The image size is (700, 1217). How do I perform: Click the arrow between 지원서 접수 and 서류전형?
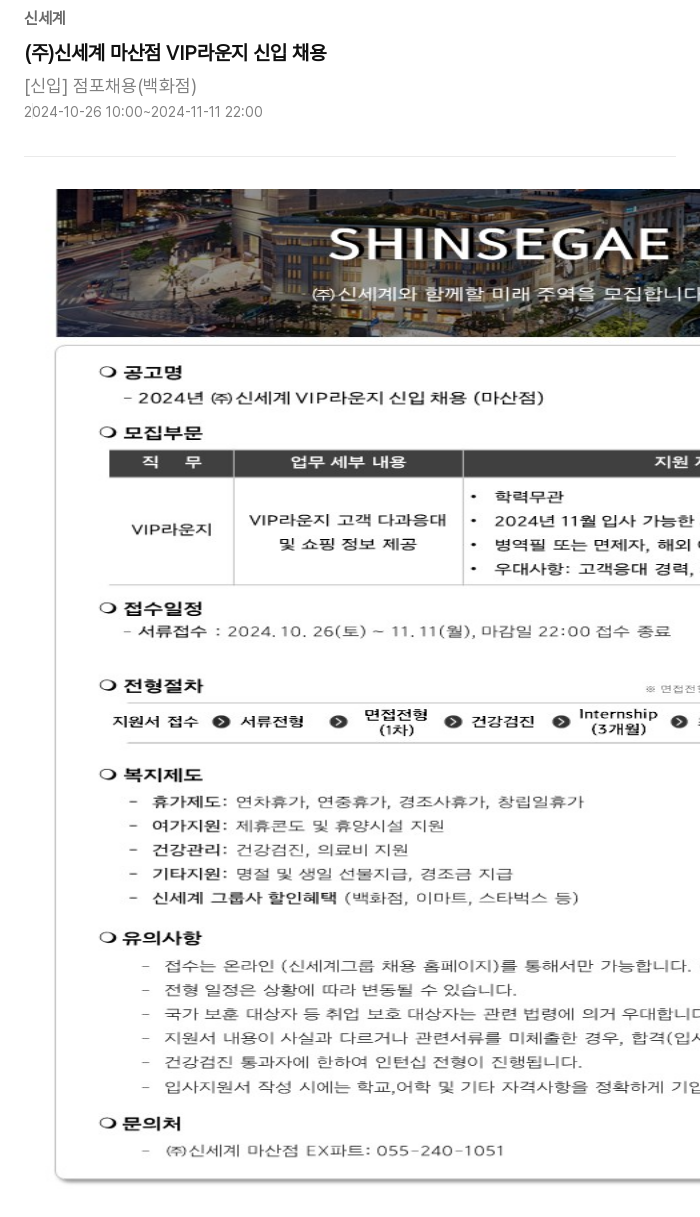pyautogui.click(x=221, y=722)
